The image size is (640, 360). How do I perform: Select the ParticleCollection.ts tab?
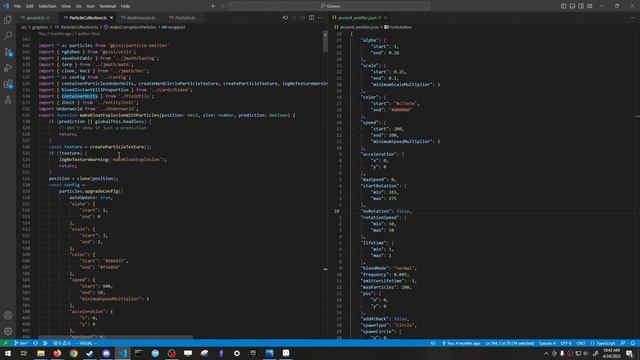tap(87, 18)
